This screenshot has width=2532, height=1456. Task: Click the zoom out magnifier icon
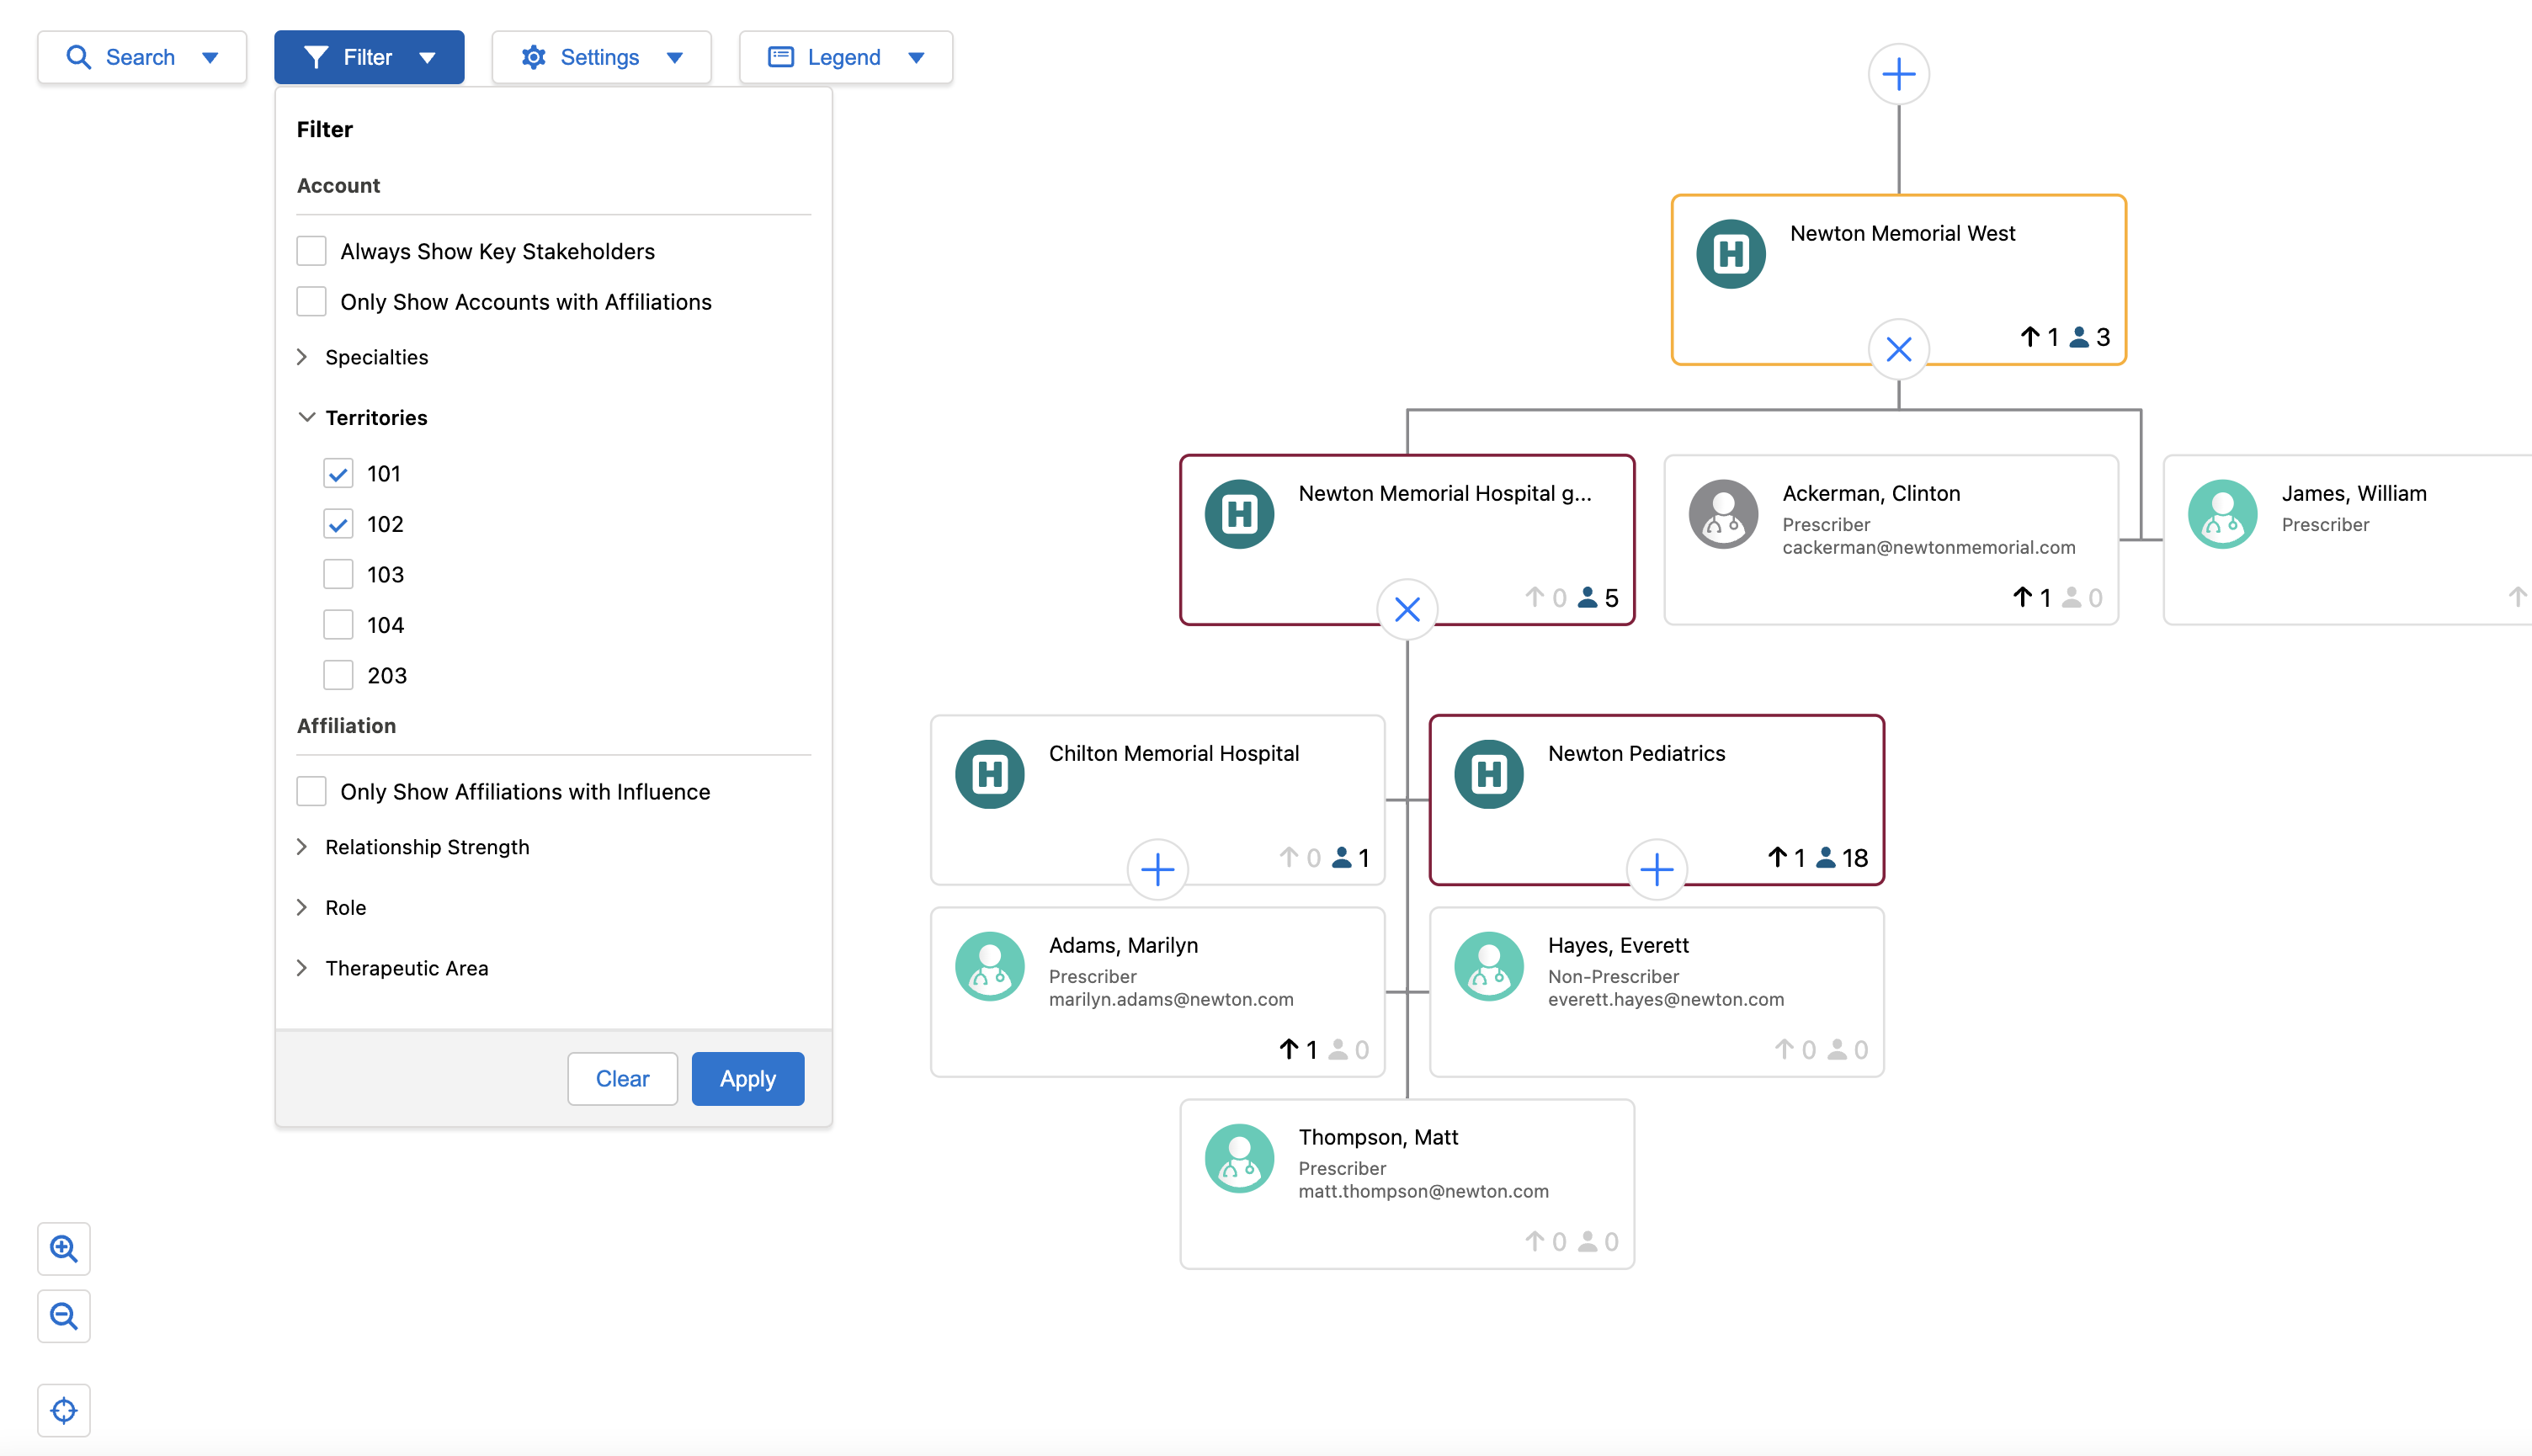(x=64, y=1316)
